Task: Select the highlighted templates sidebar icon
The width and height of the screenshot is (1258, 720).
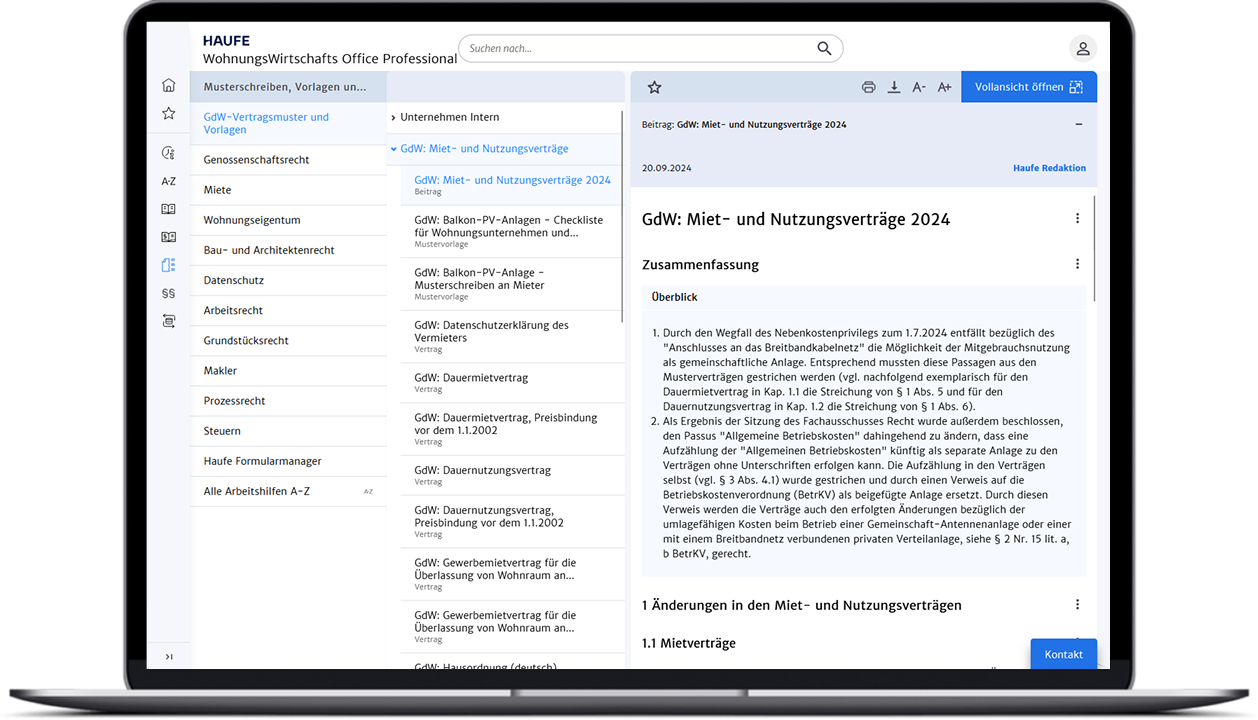Action: pos(168,265)
